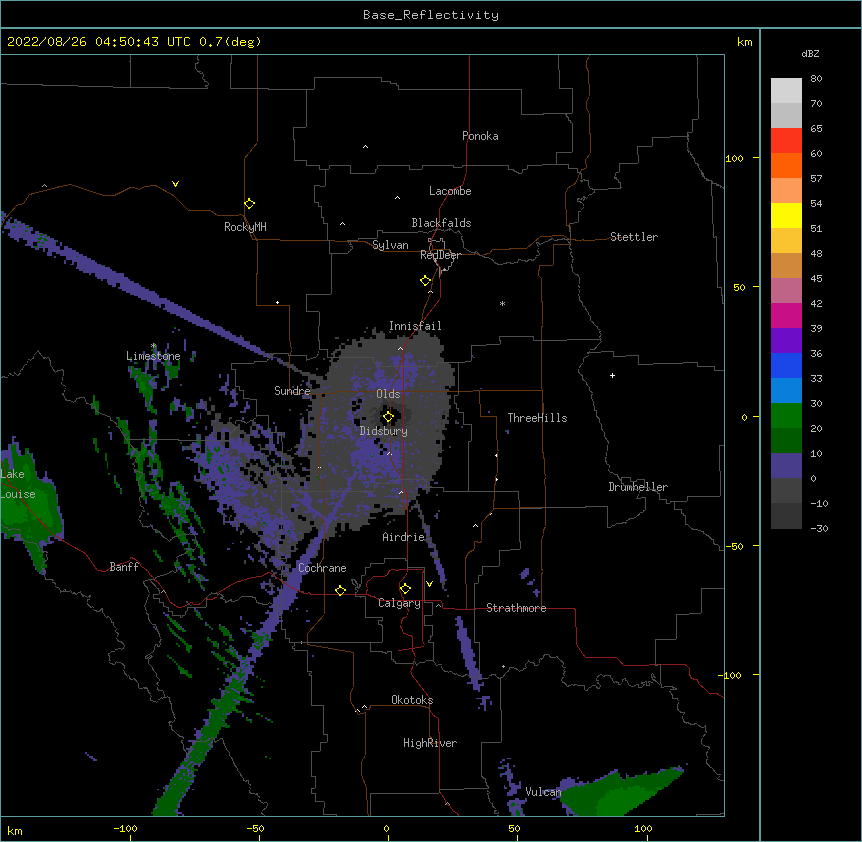Click the Lacombe city label

pos(450,191)
